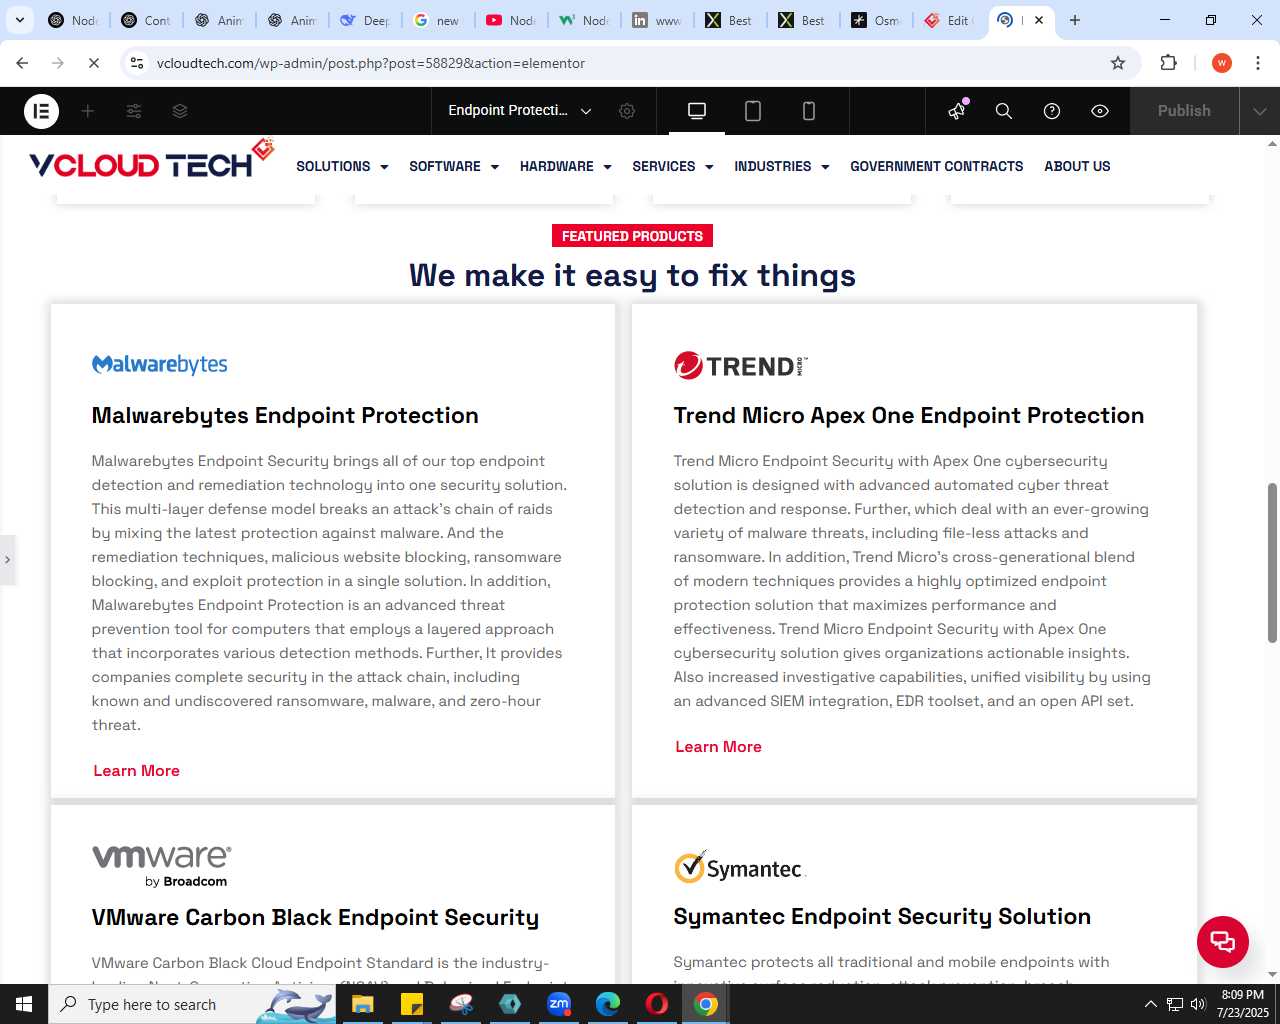Click the Symantec logo image
Screen dimensions: 1280x1024
pyautogui.click(x=739, y=867)
